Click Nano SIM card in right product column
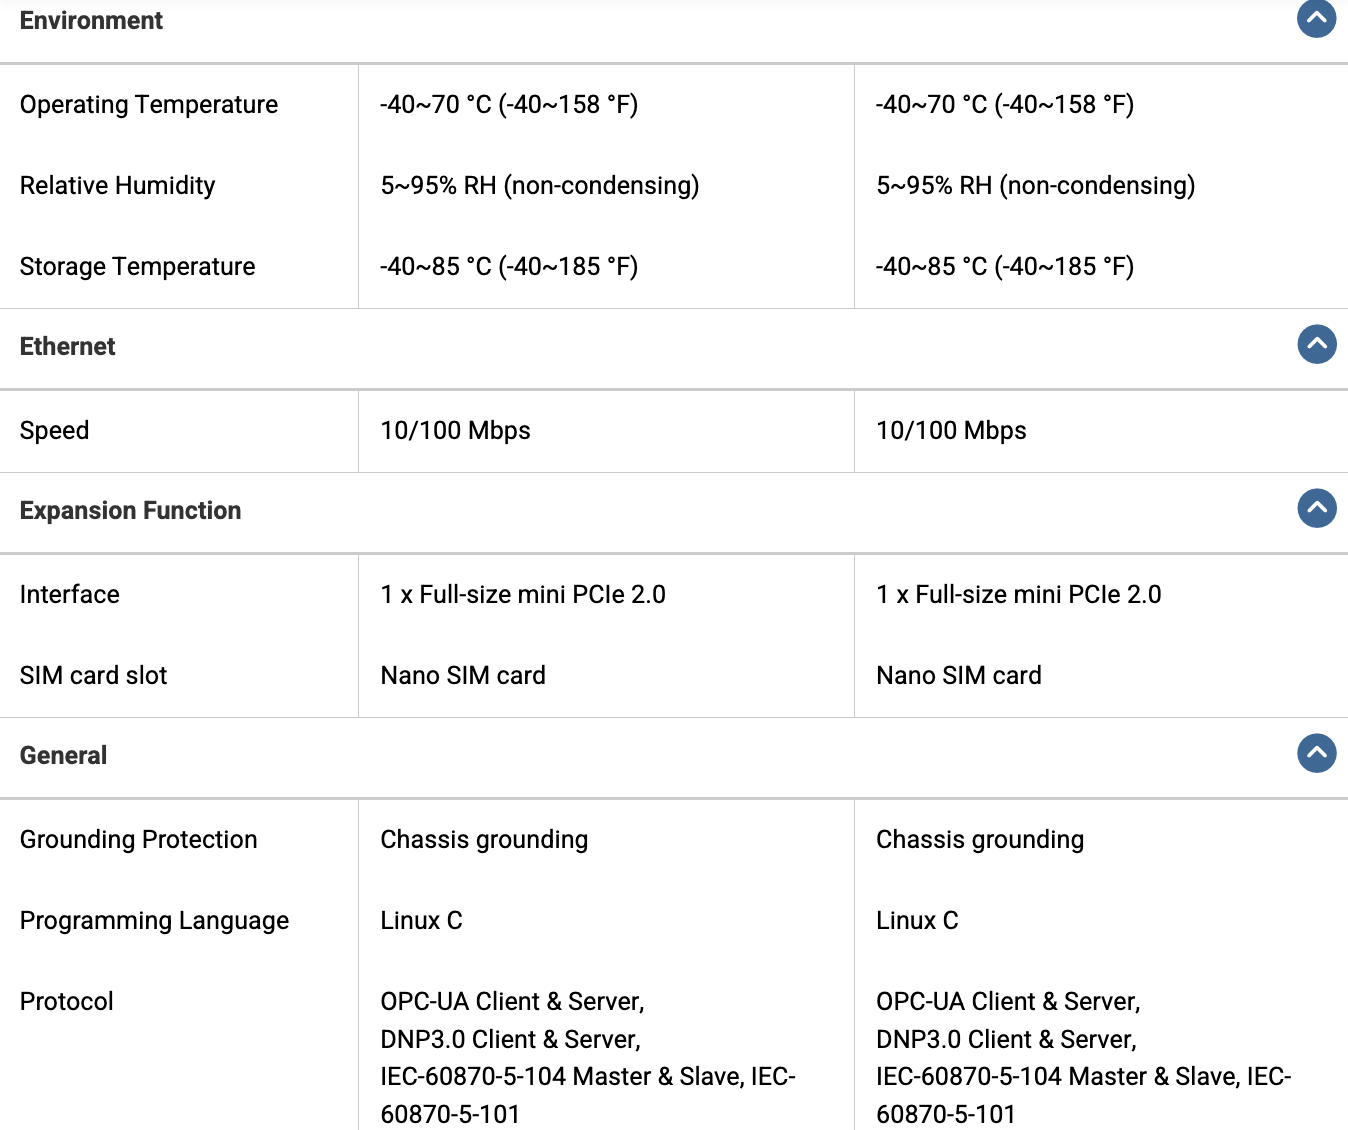The height and width of the screenshot is (1130, 1348). (958, 675)
